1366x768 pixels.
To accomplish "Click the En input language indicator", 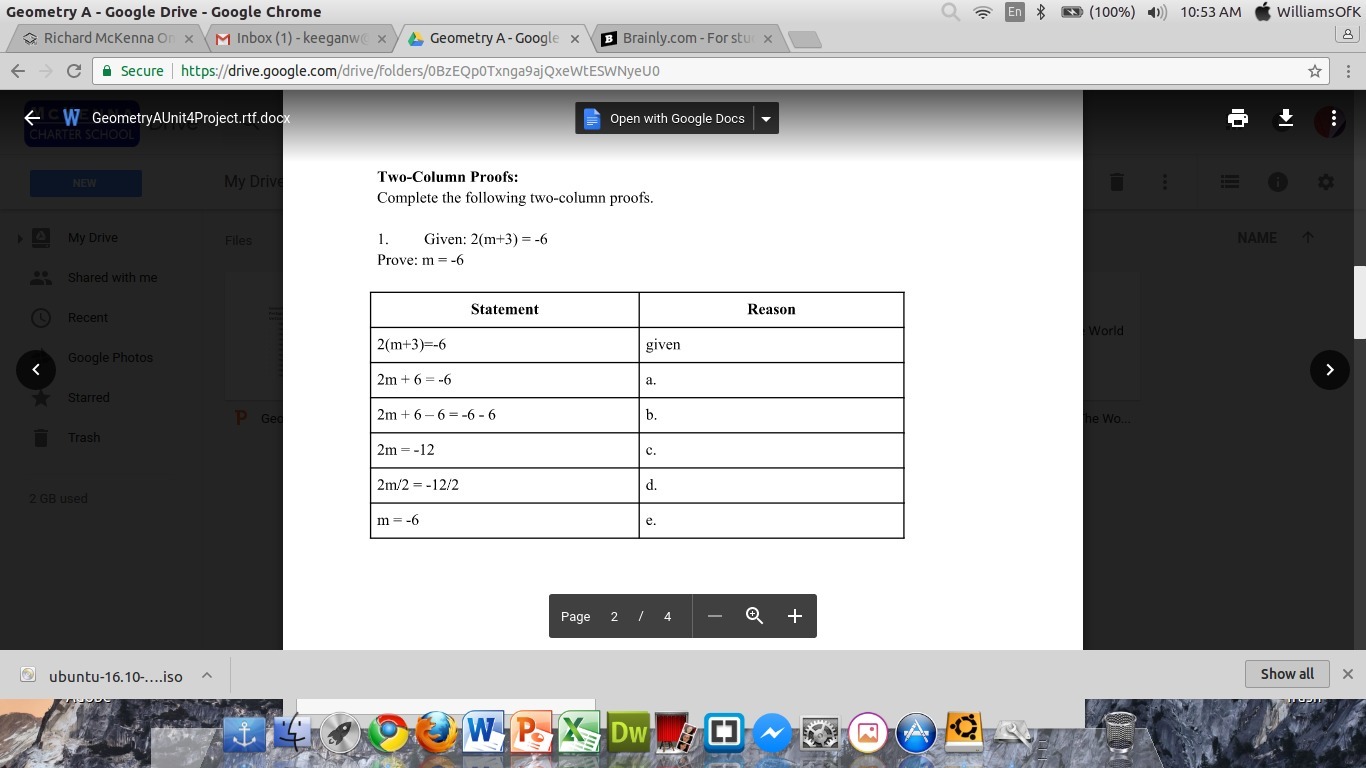I will 1015,12.
